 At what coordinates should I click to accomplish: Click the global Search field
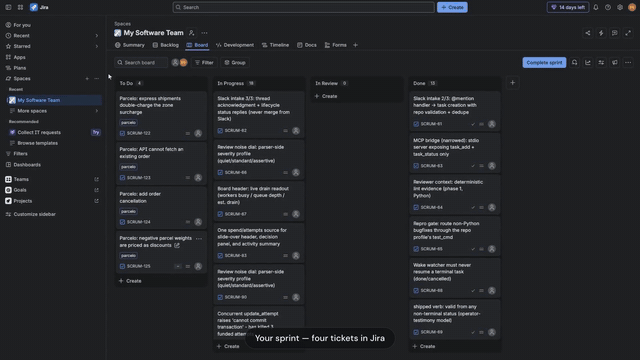click(303, 7)
